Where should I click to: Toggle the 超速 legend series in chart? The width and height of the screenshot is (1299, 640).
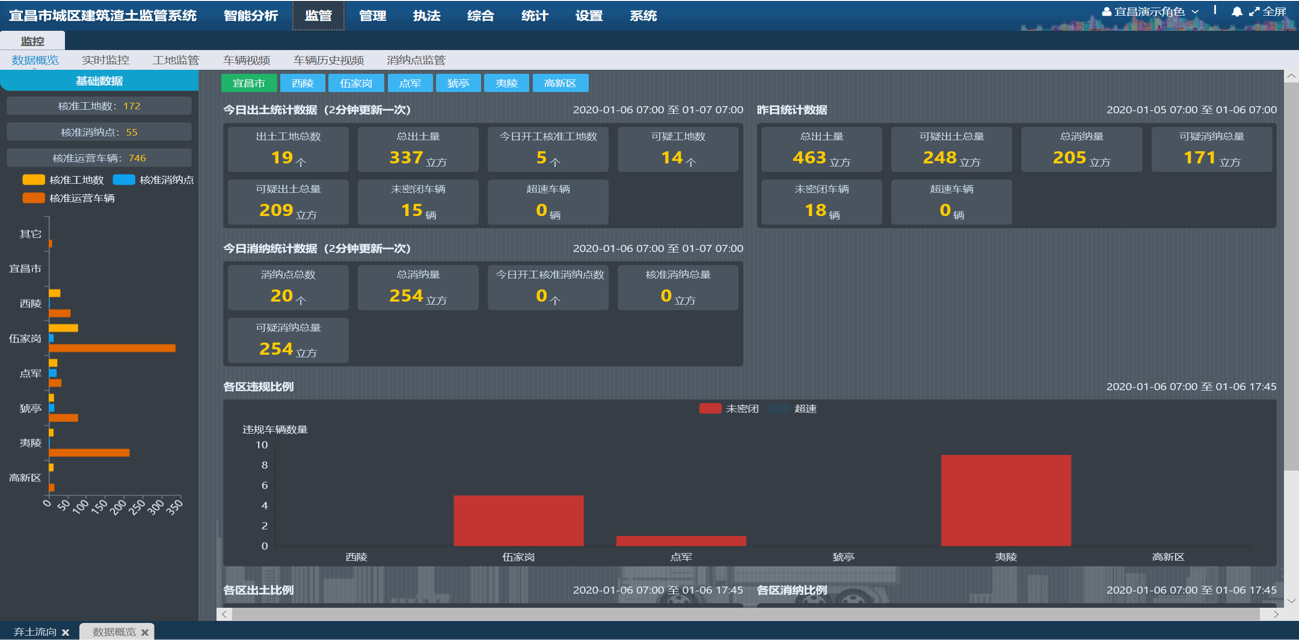click(x=779, y=408)
